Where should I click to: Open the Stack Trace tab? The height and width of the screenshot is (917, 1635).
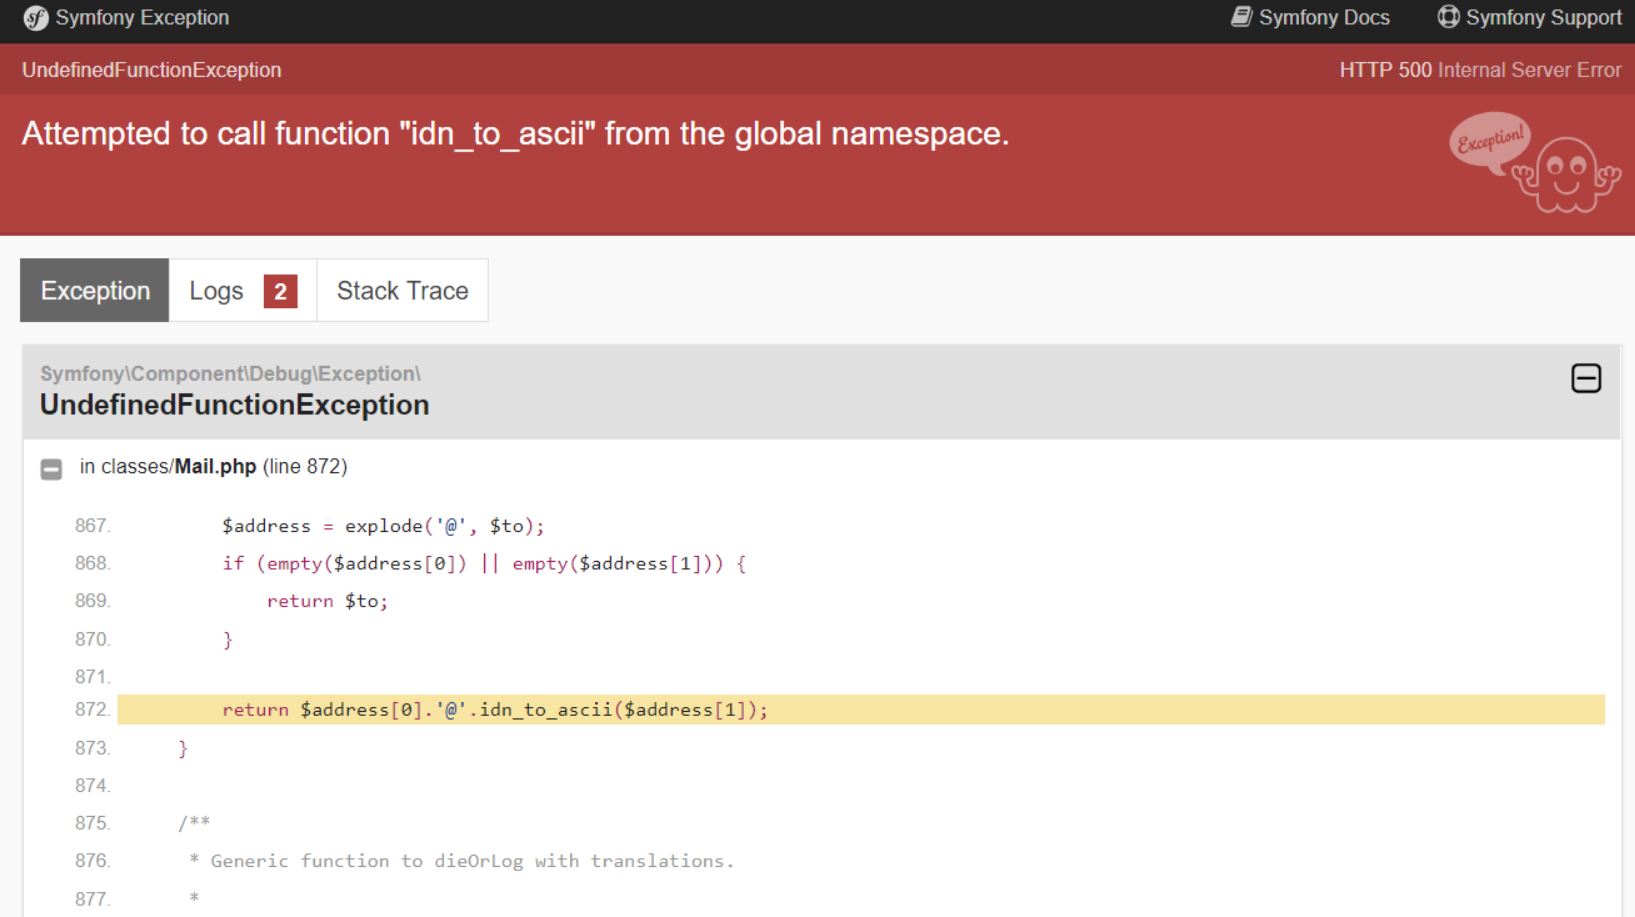[402, 291]
